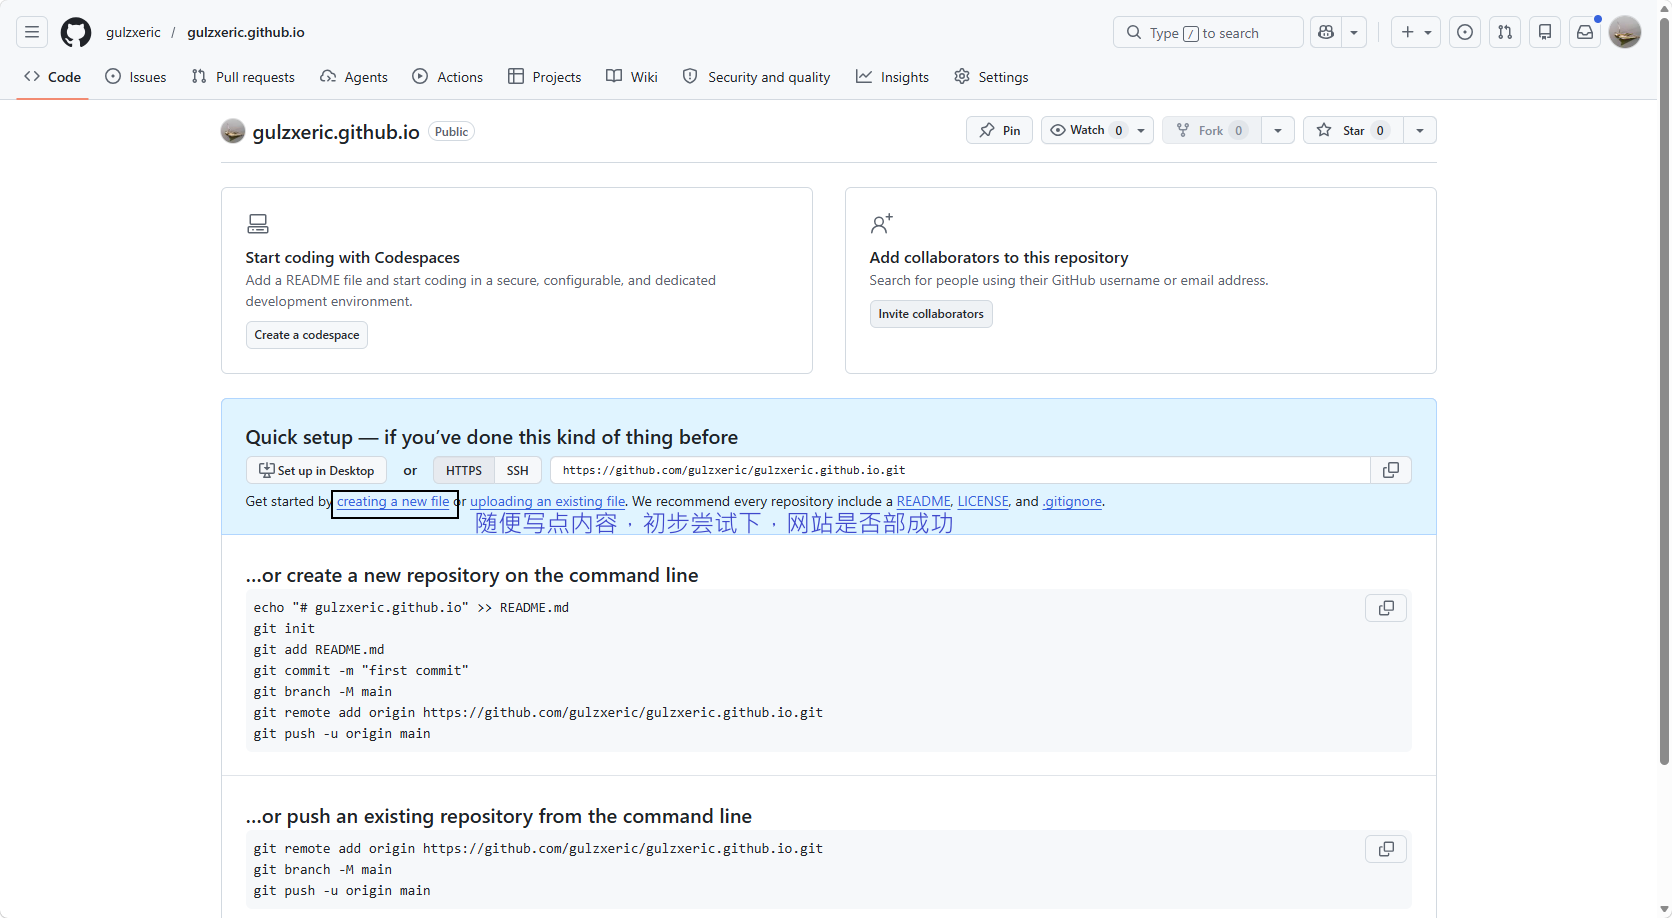The image size is (1672, 918).
Task: Click the 'git init' command line
Action: tap(284, 629)
